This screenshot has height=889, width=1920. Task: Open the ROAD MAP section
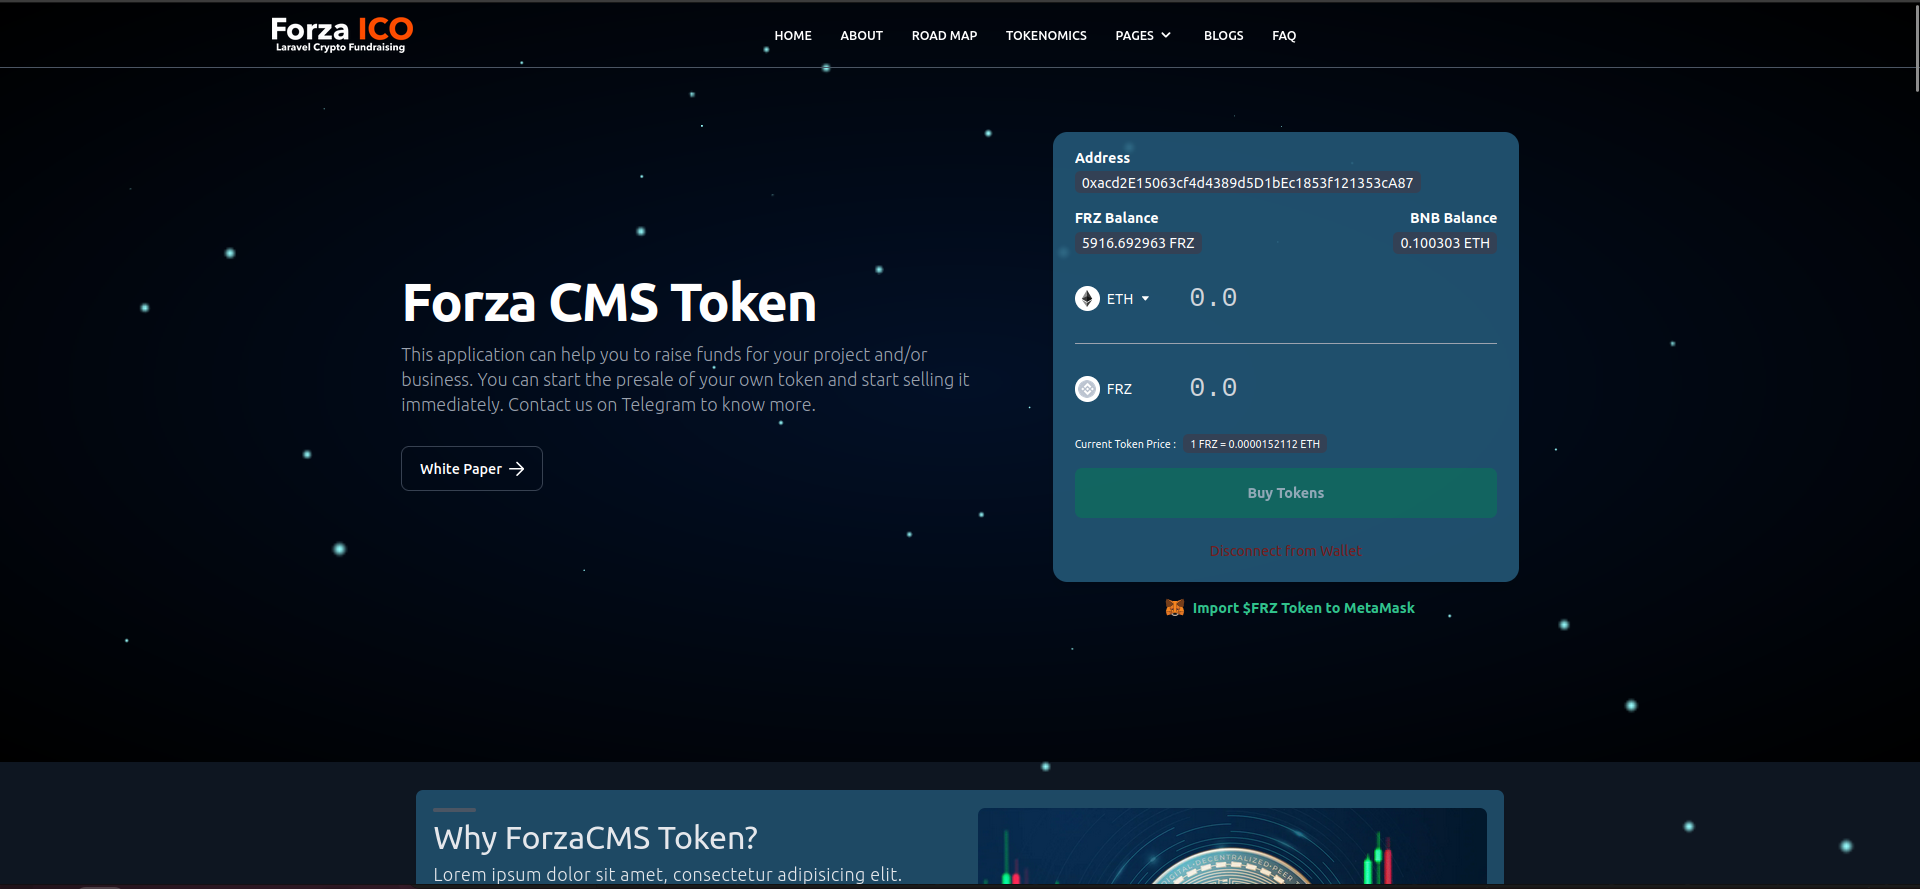coord(944,36)
